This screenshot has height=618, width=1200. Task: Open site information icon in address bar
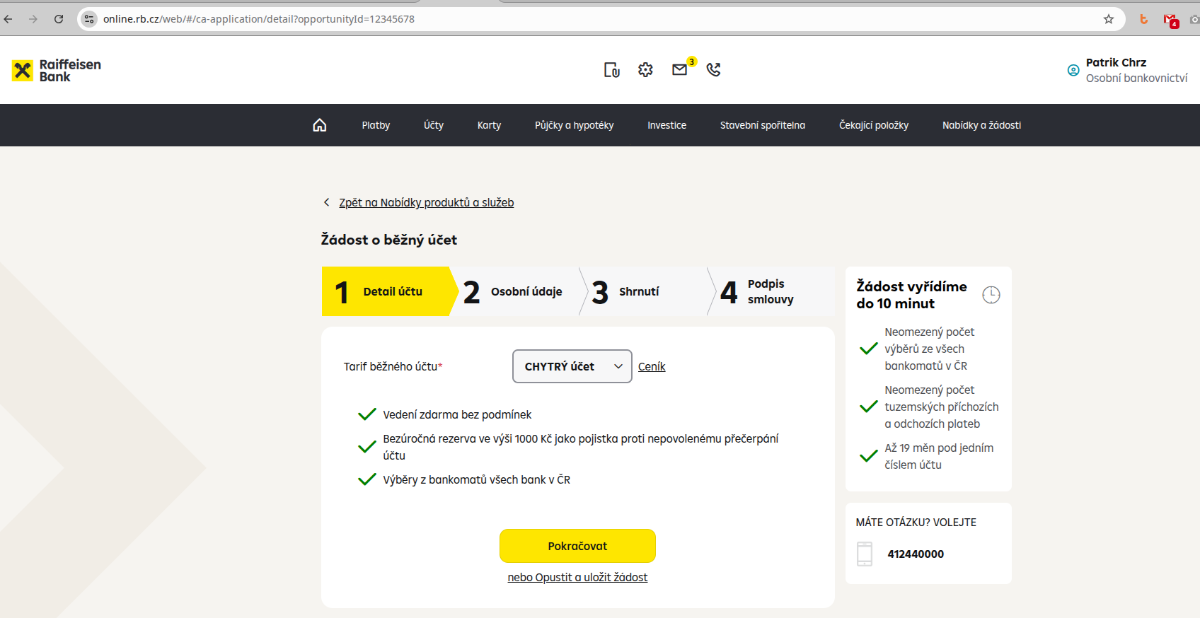[89, 19]
